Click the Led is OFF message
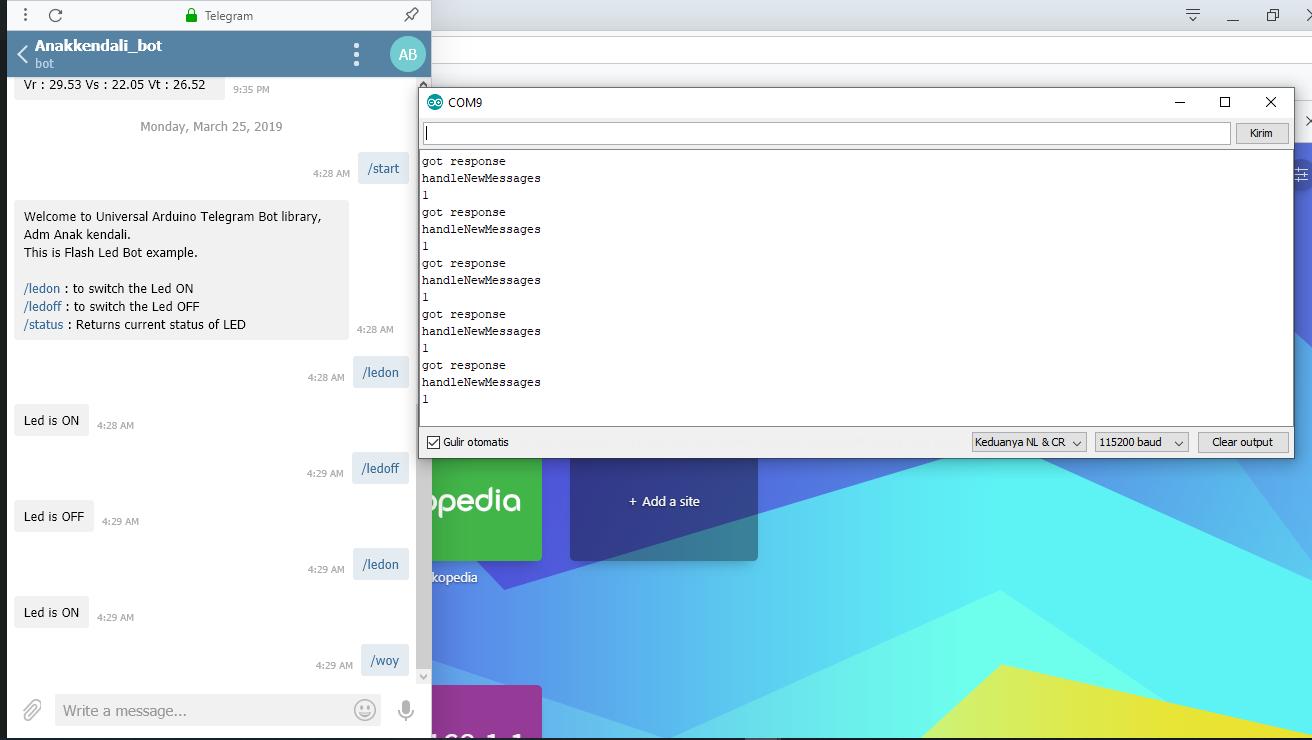Screen dimensions: 1312x740 click(54, 516)
